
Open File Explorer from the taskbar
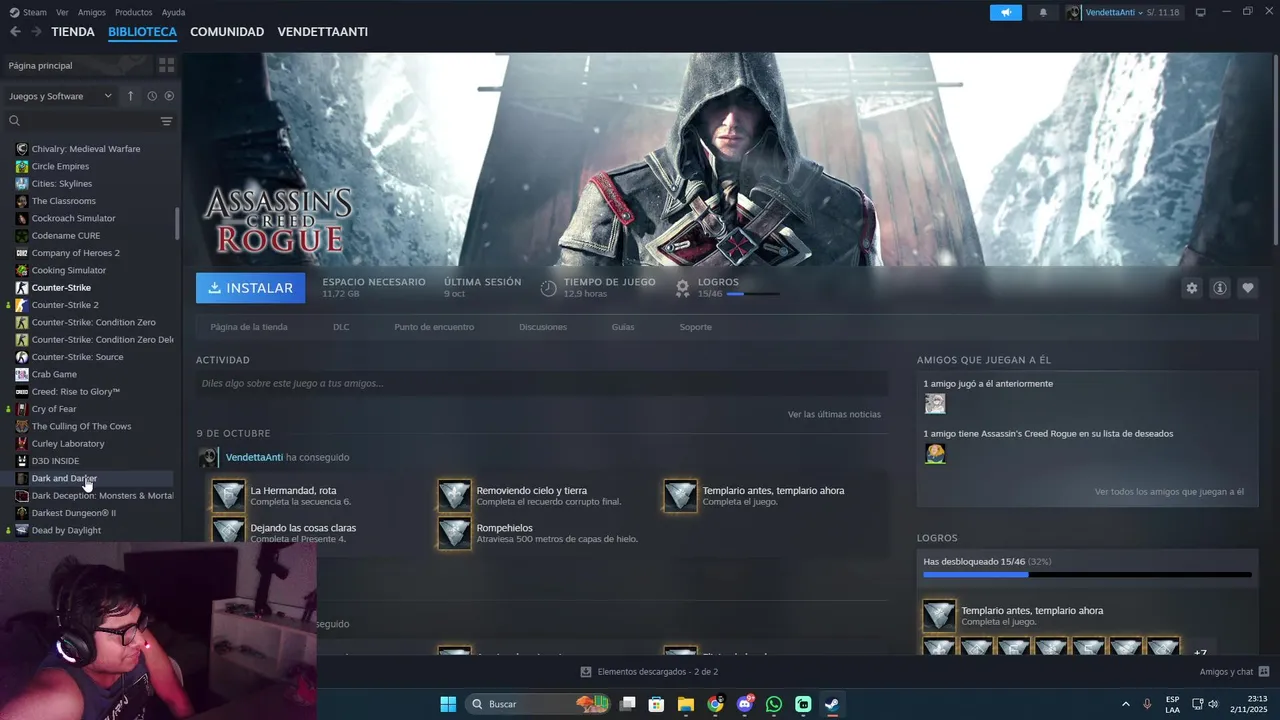(686, 704)
